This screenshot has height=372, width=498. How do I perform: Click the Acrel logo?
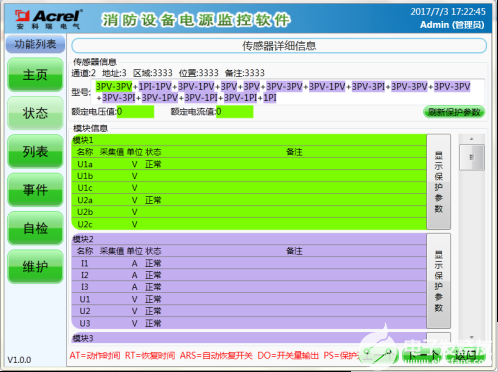(x=48, y=18)
